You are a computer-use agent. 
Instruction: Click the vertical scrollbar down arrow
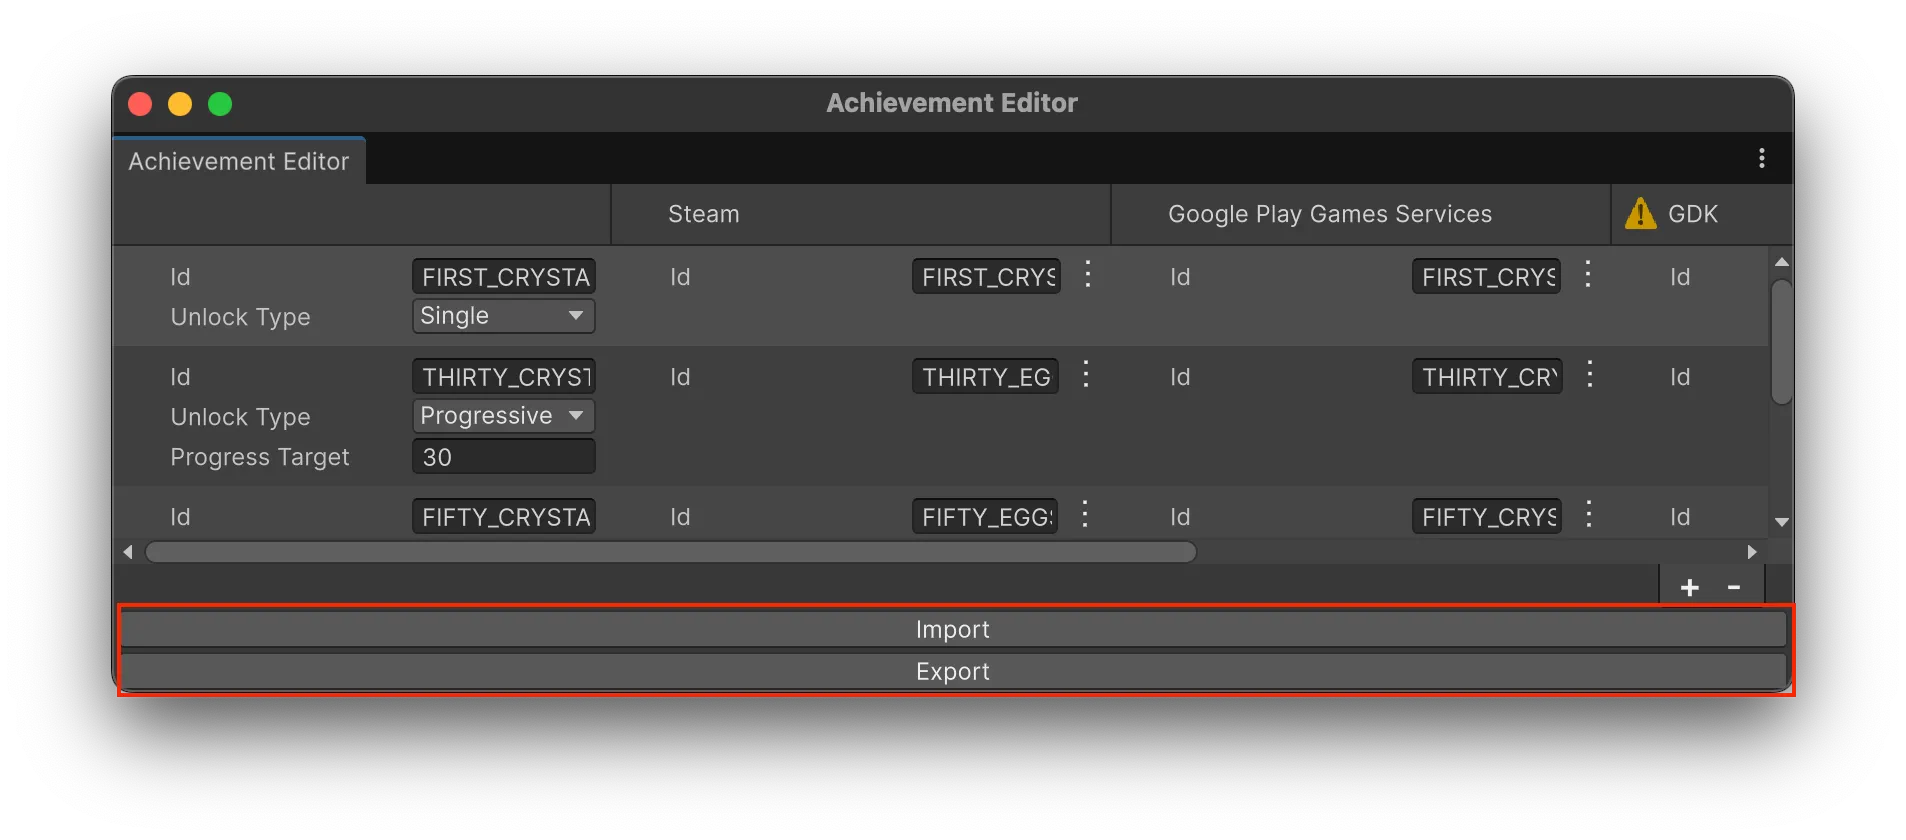1781,522
